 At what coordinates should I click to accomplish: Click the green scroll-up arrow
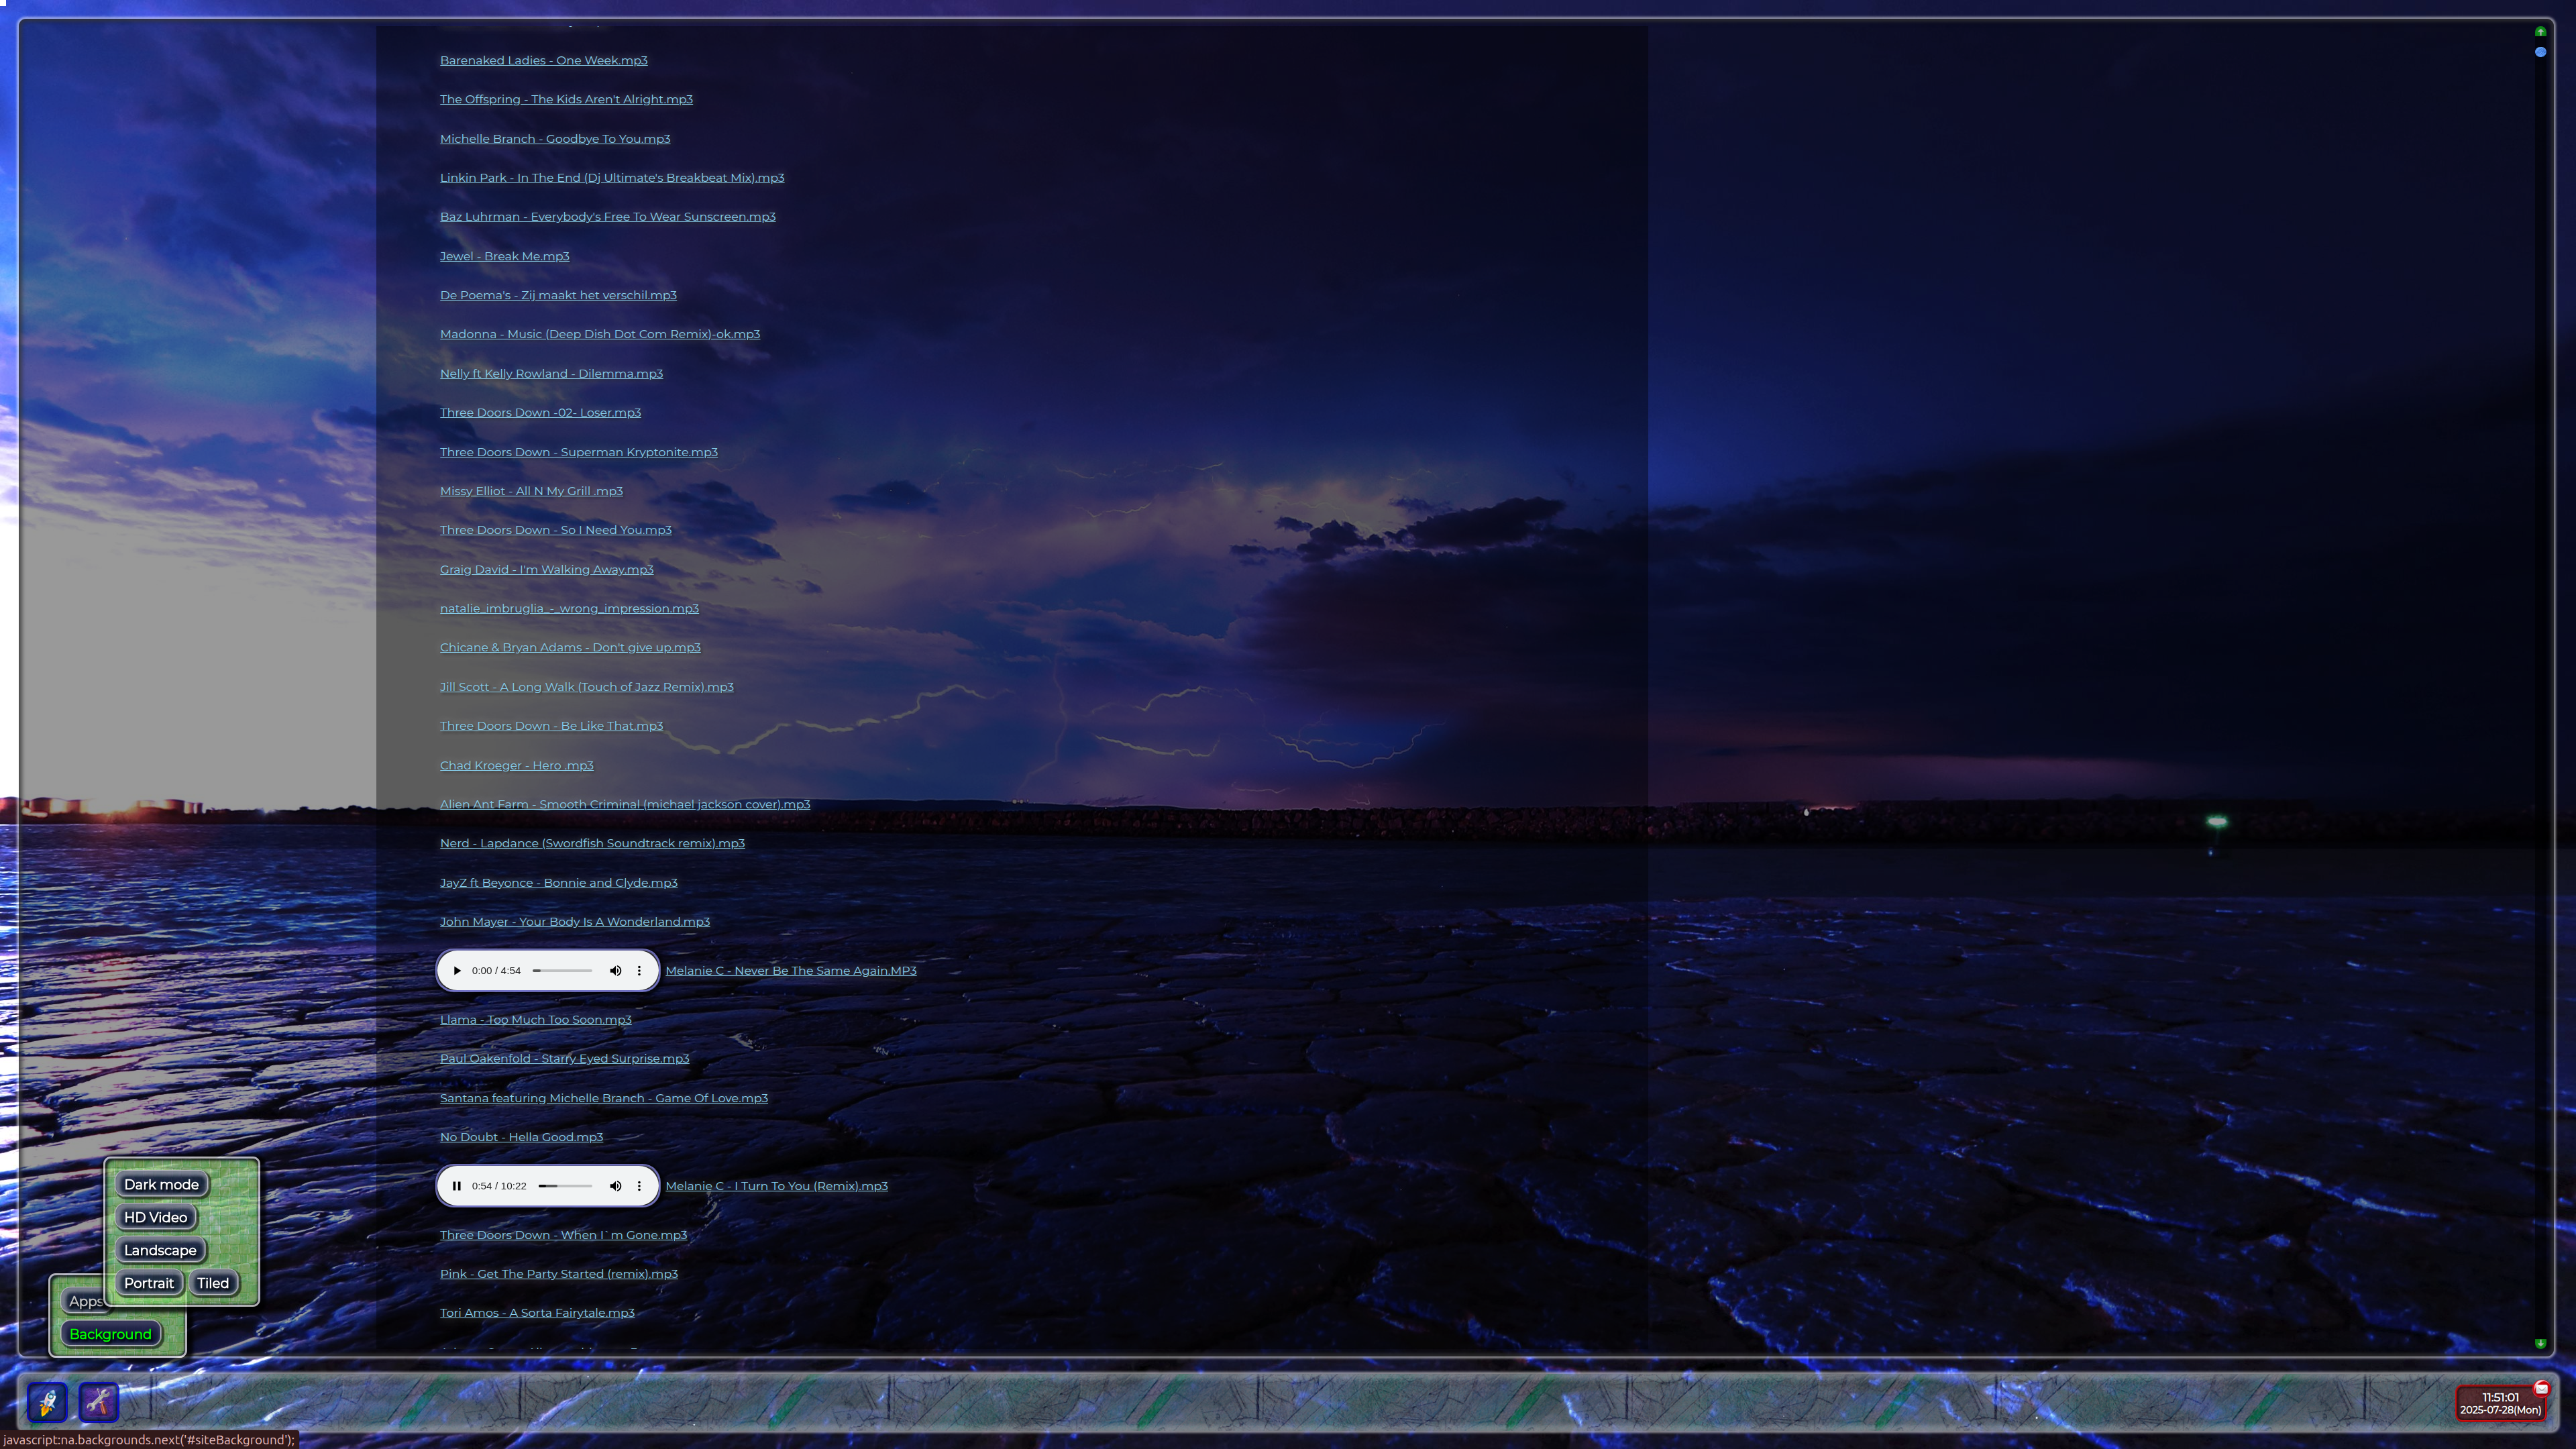[2540, 32]
